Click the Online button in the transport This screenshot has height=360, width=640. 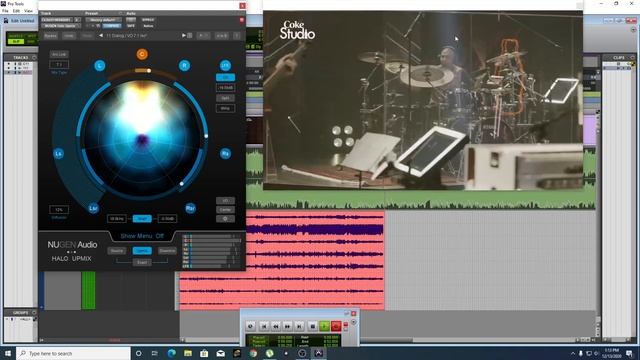click(x=251, y=326)
